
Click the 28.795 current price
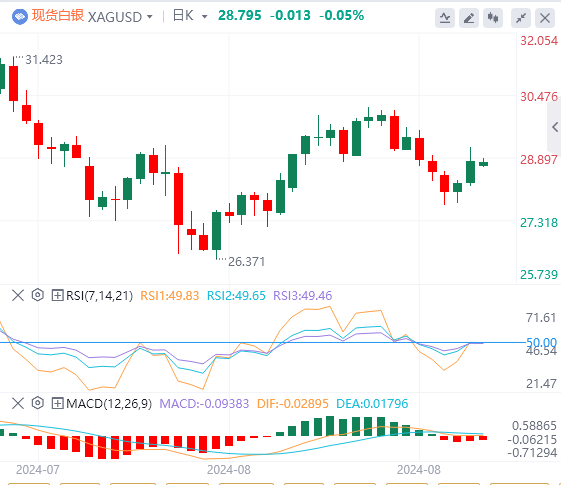(240, 15)
